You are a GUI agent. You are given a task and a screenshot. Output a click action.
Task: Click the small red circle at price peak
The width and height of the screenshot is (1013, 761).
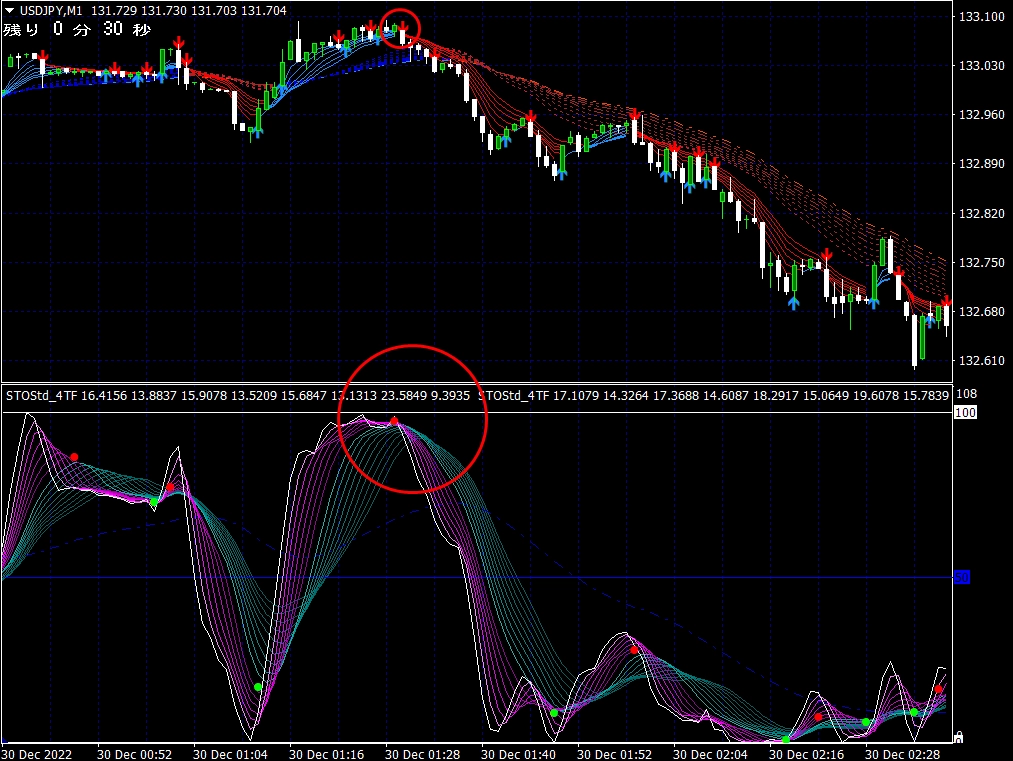coord(401,28)
